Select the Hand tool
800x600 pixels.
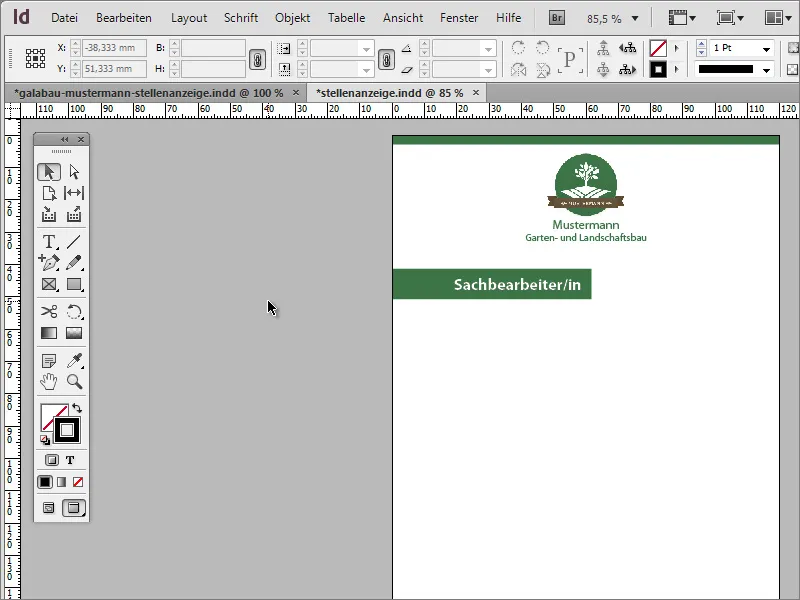[x=49, y=382]
